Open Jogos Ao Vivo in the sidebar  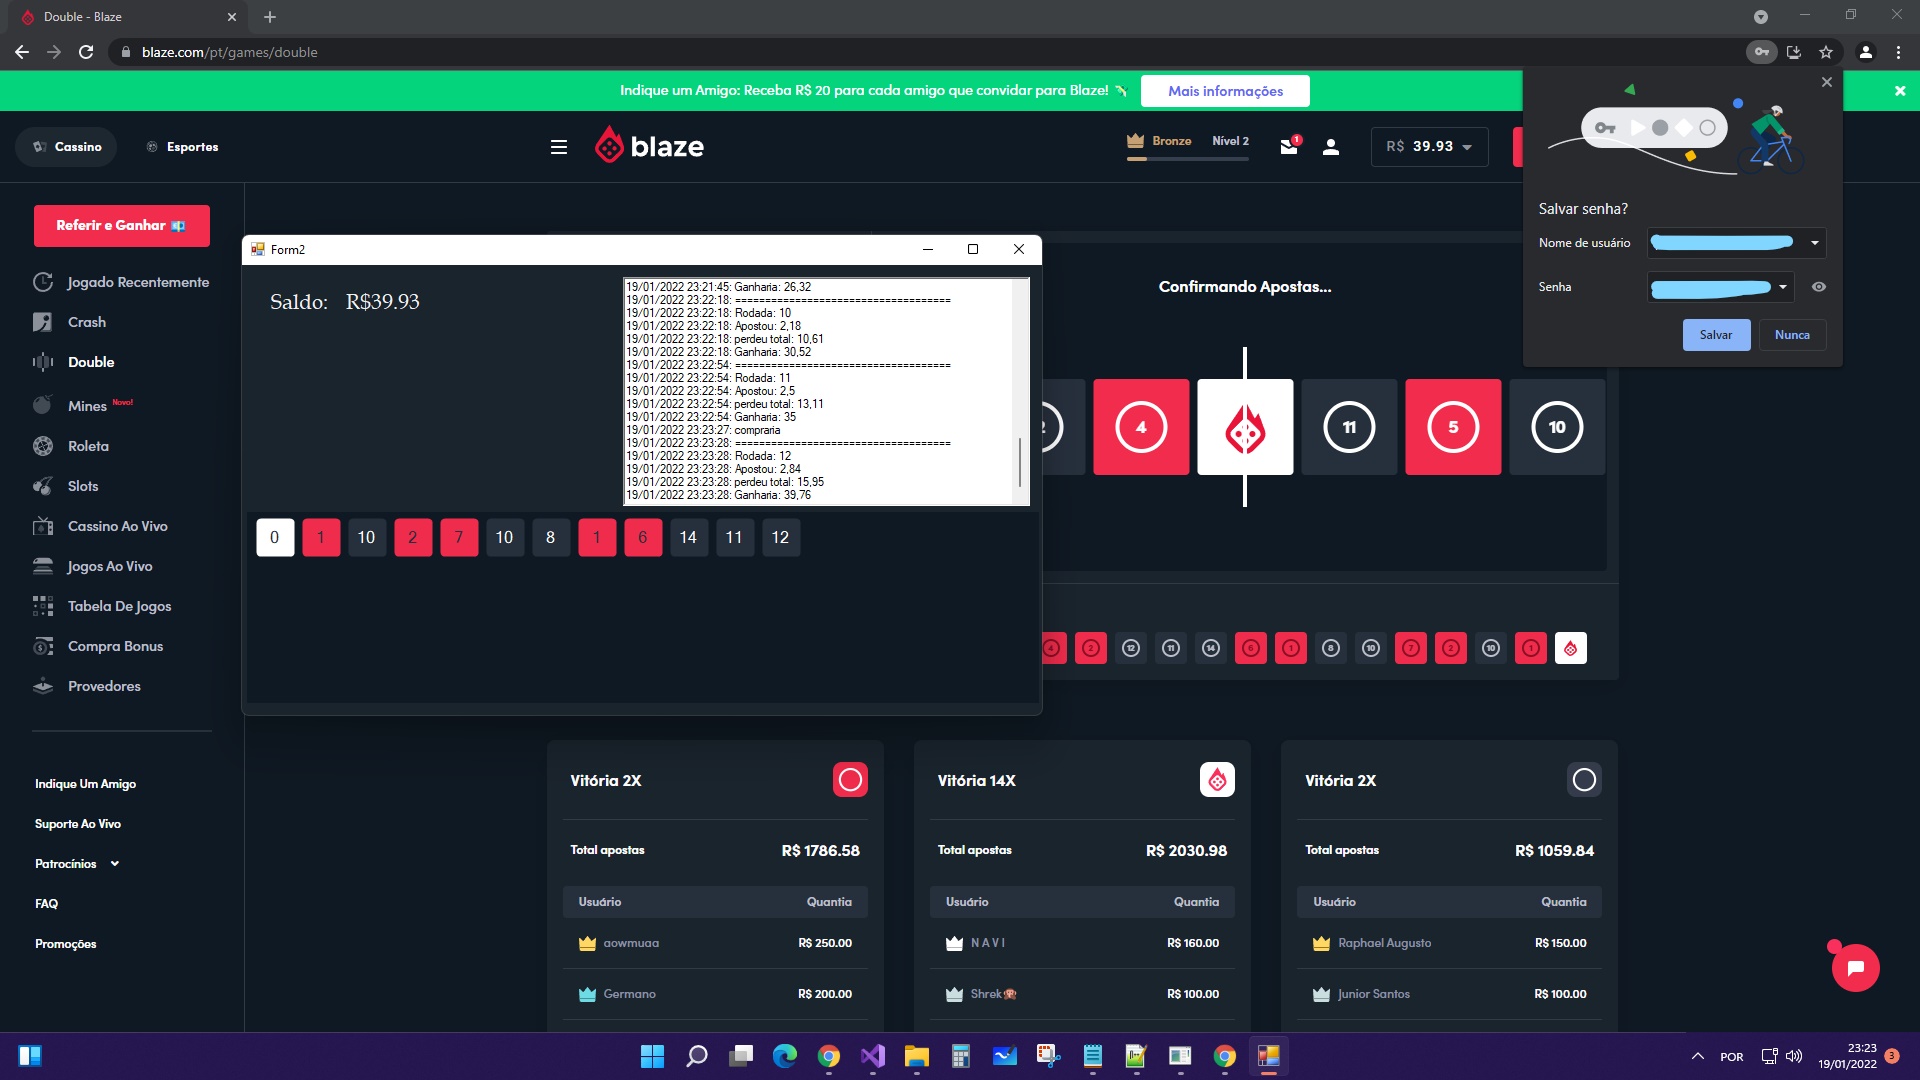tap(93, 566)
